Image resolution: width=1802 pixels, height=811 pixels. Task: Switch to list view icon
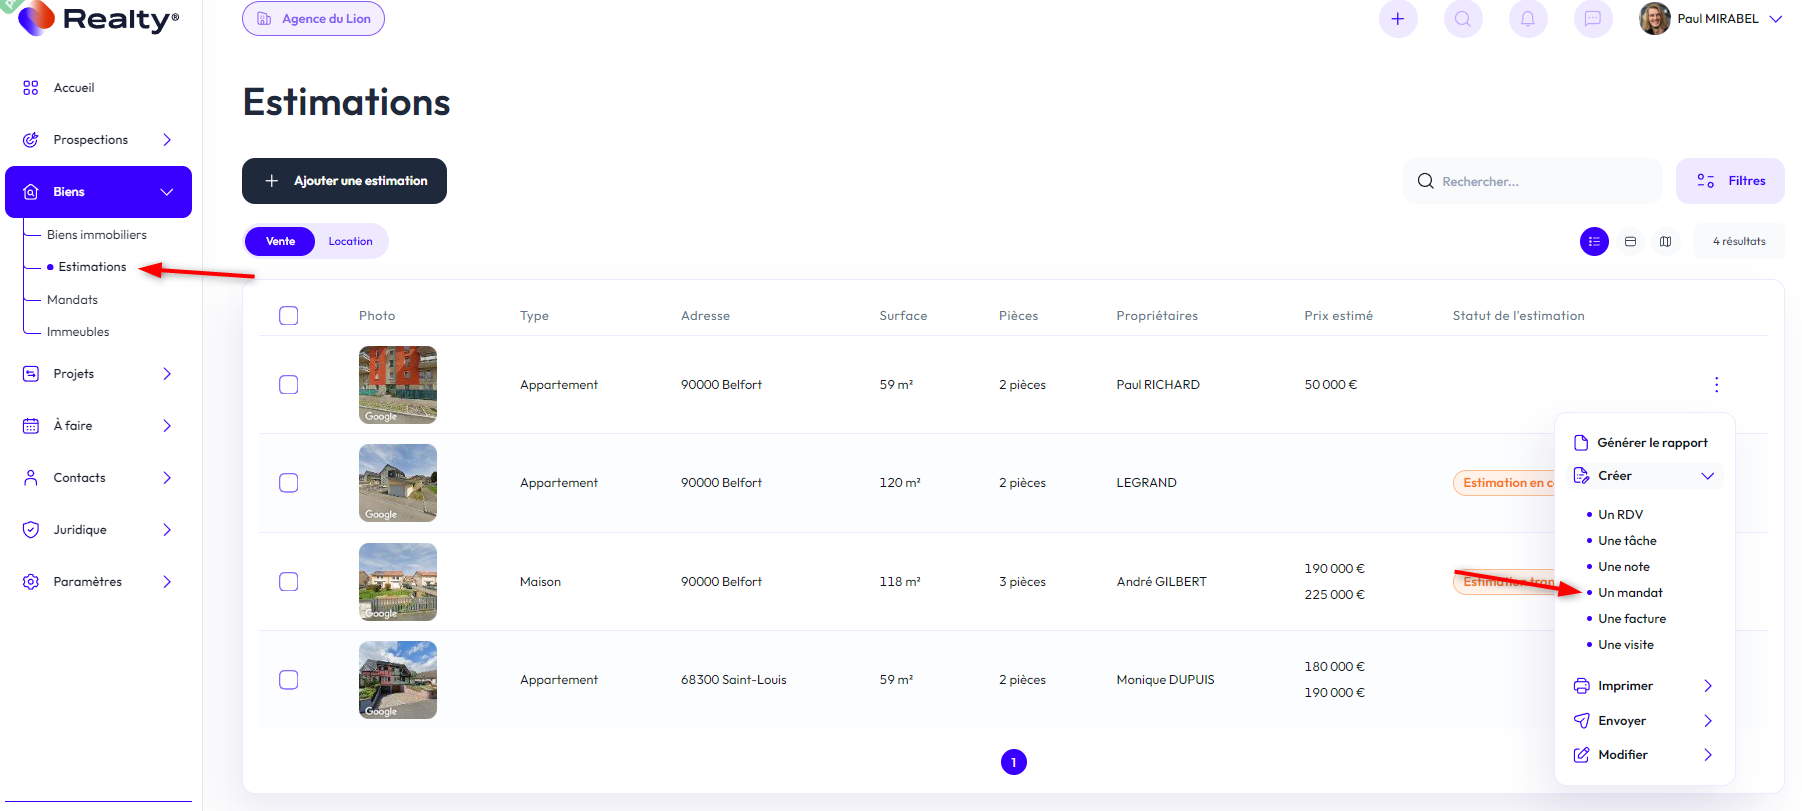click(1594, 242)
